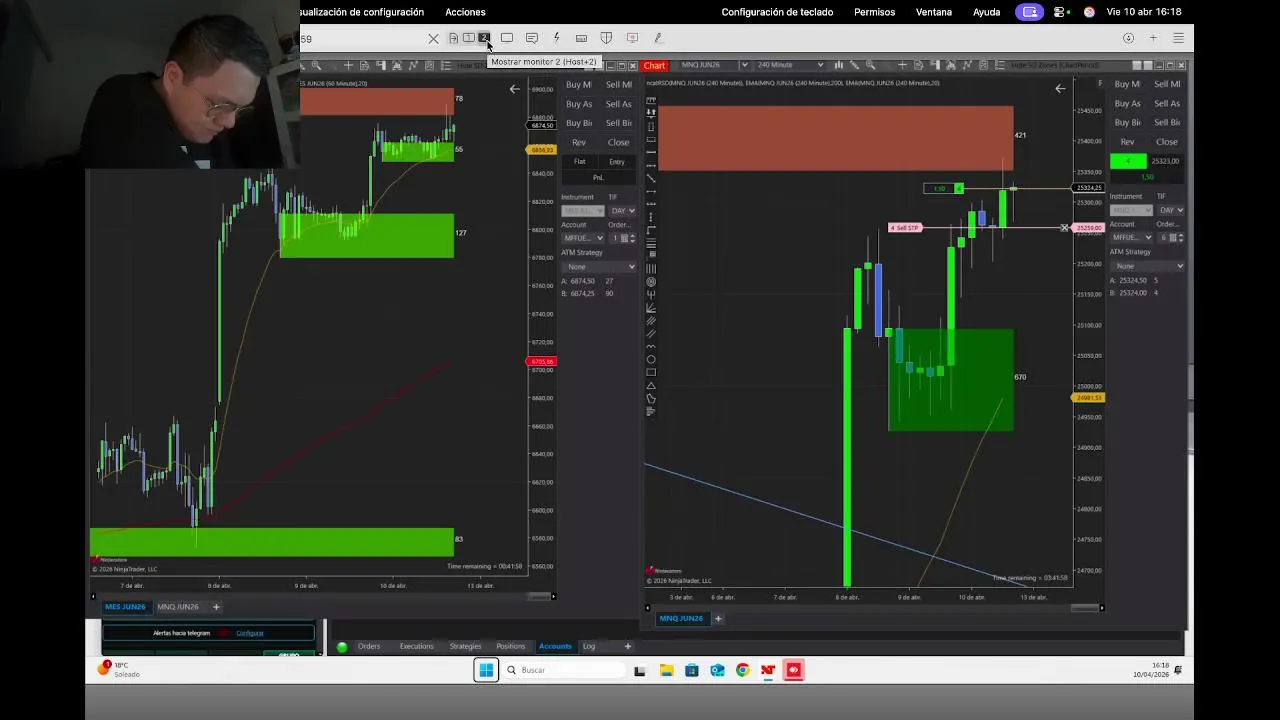Click the Configurar link
Image resolution: width=1280 pixels, height=720 pixels.
pyautogui.click(x=250, y=633)
